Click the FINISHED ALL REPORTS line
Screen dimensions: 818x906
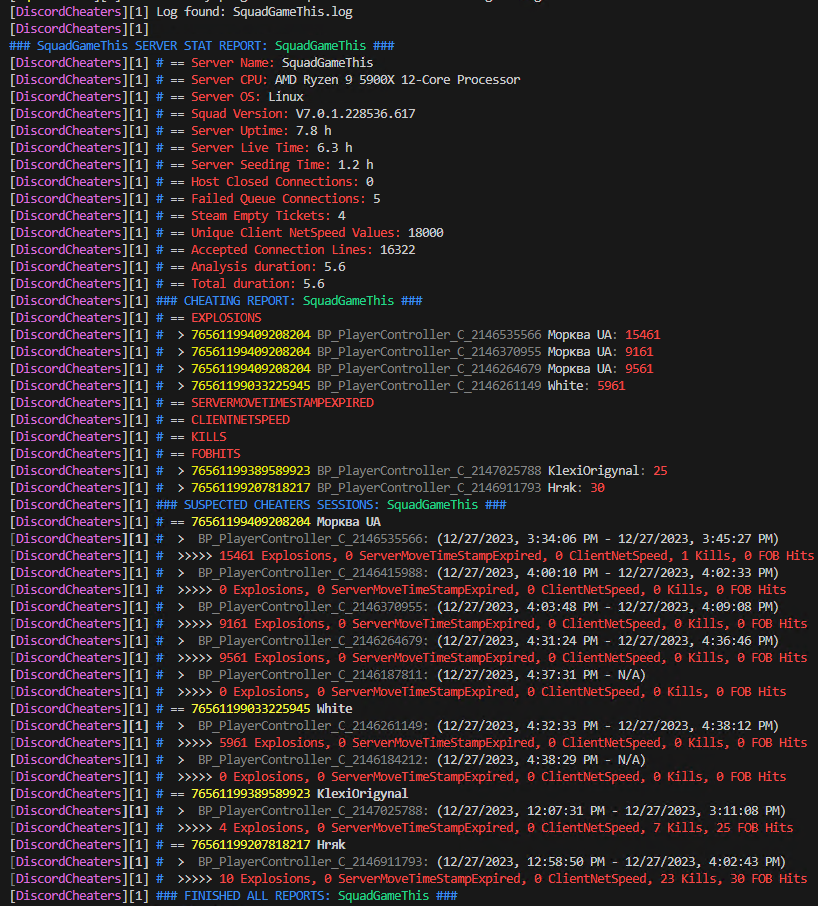[306, 896]
